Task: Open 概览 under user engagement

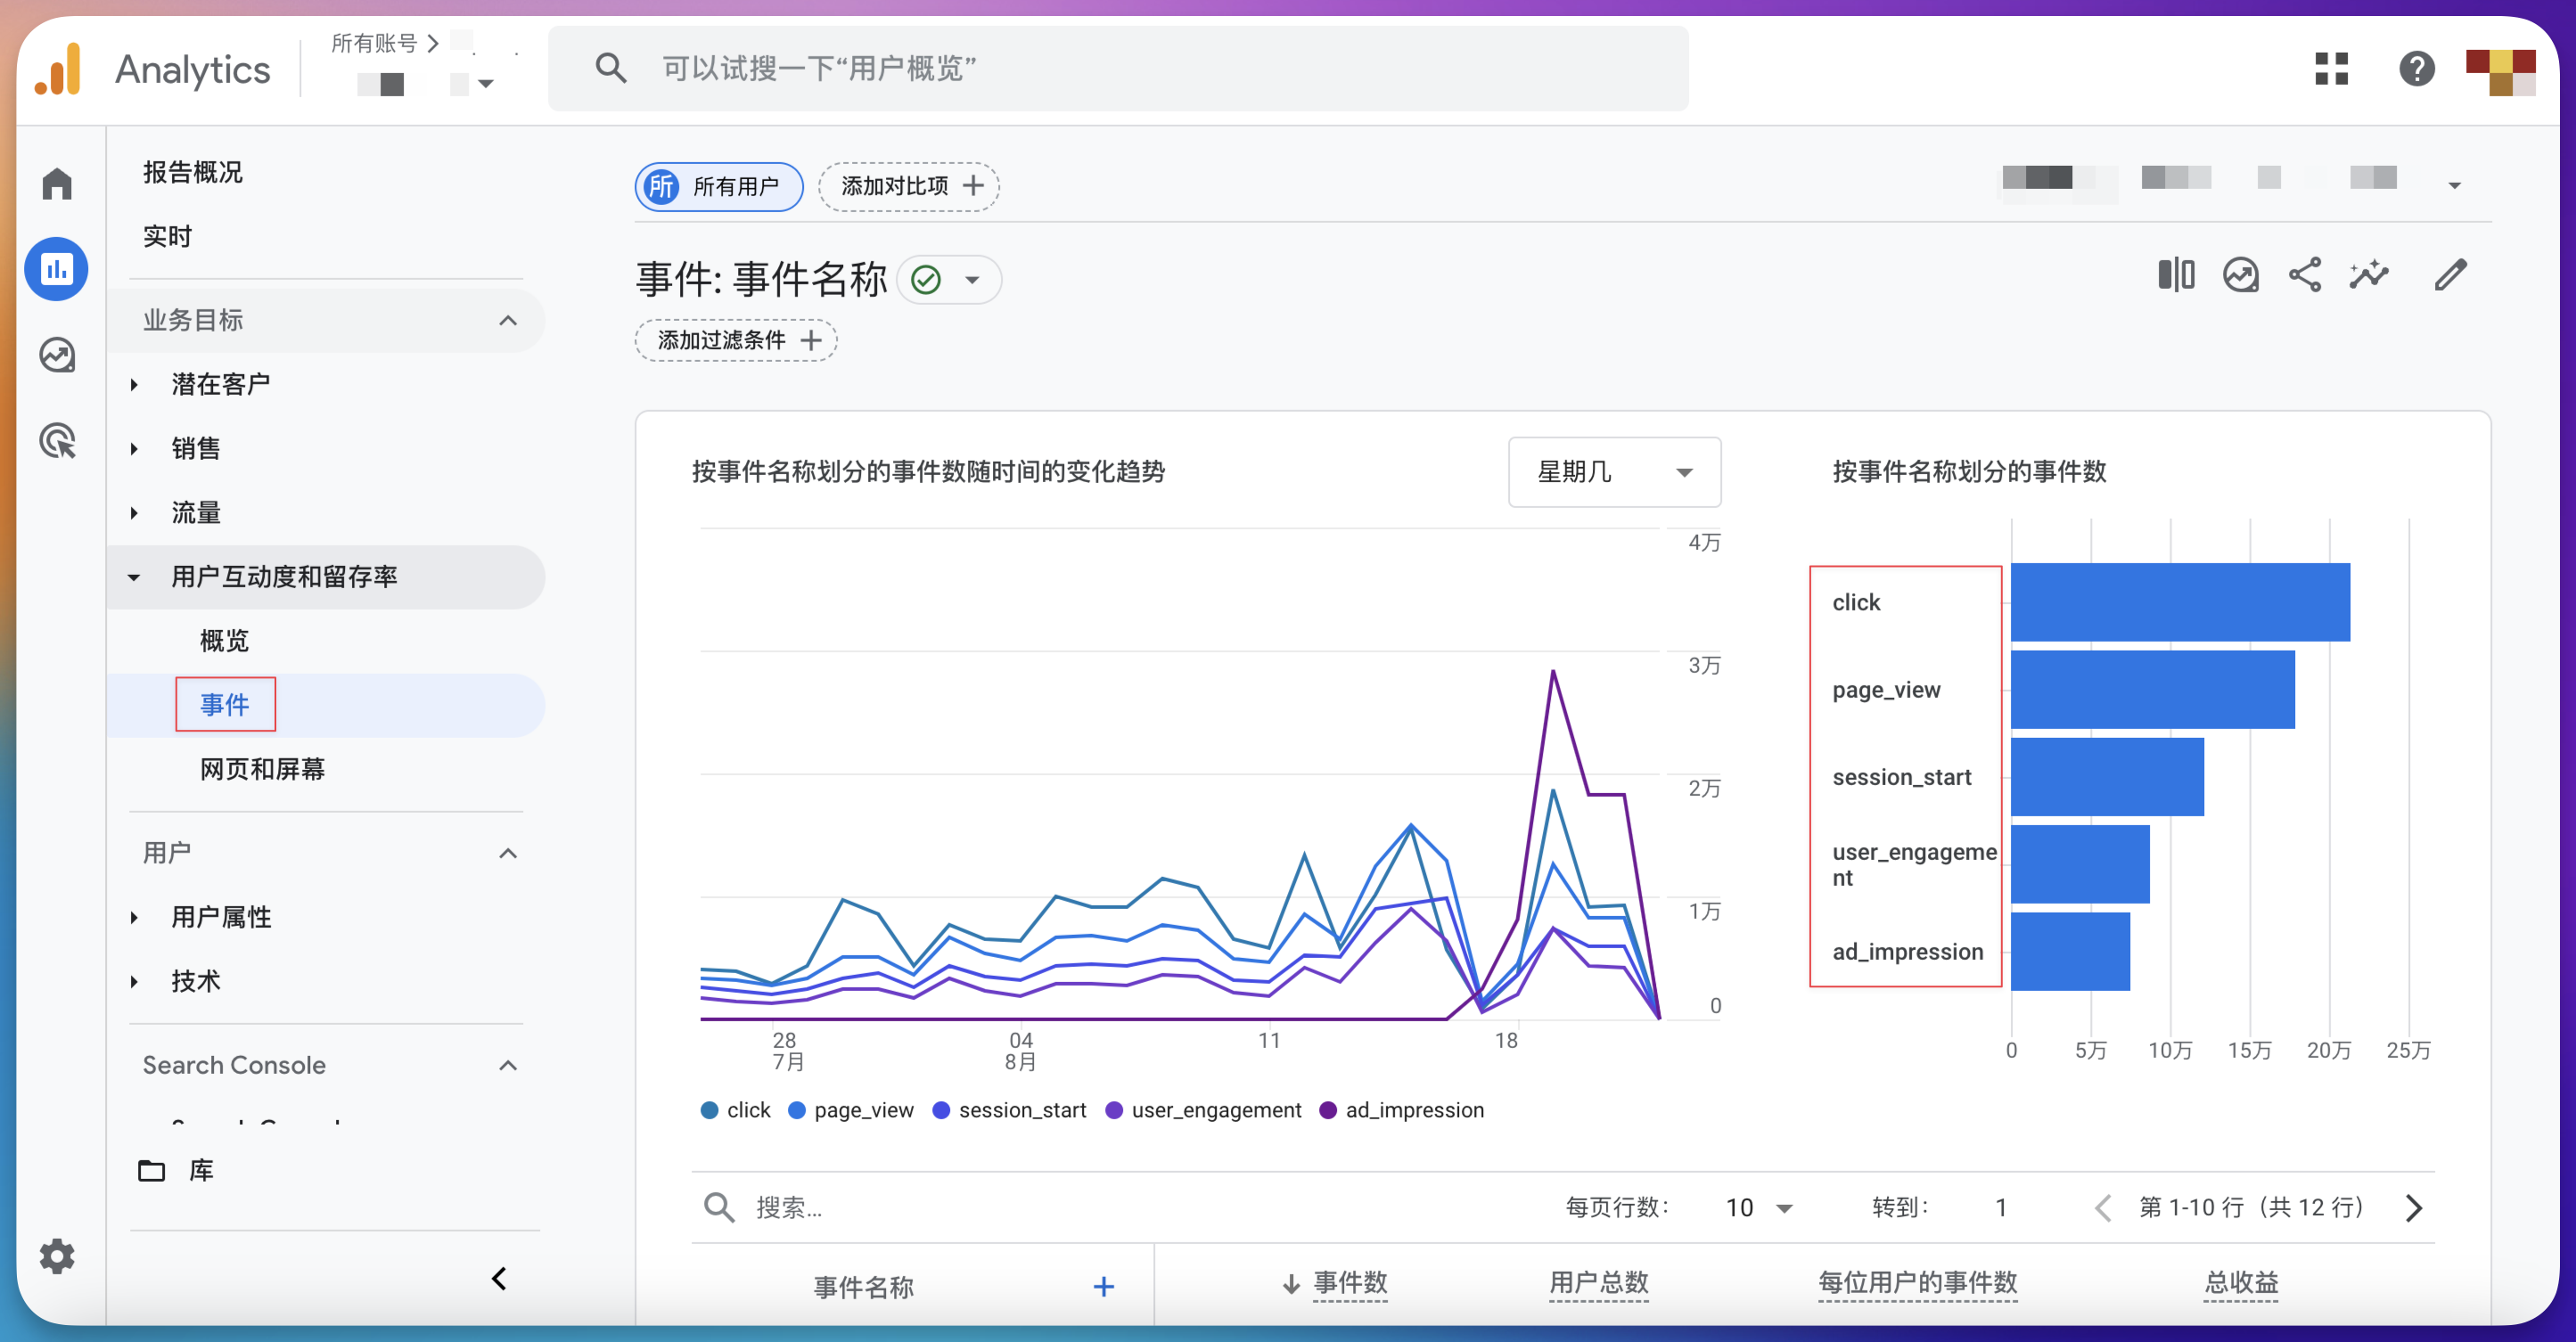Action: (224, 641)
